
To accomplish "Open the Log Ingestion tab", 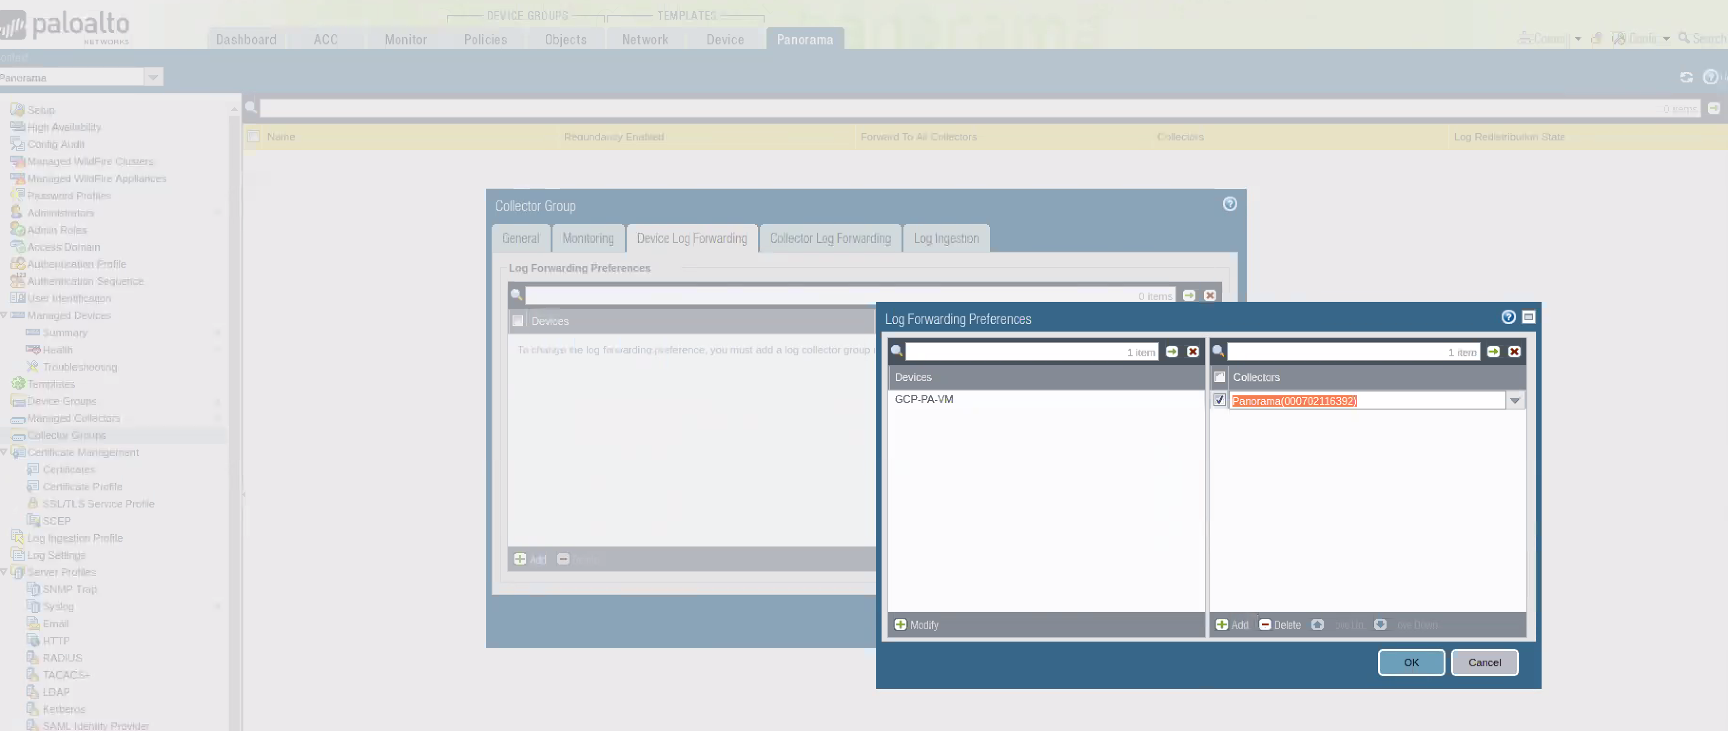I will pyautogui.click(x=946, y=238).
